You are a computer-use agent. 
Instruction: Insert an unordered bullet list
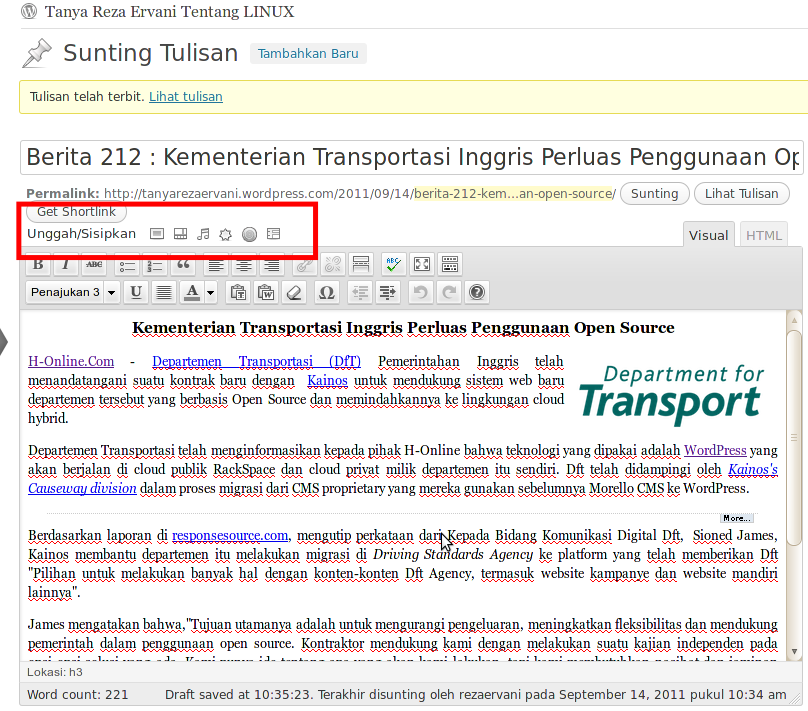(127, 264)
